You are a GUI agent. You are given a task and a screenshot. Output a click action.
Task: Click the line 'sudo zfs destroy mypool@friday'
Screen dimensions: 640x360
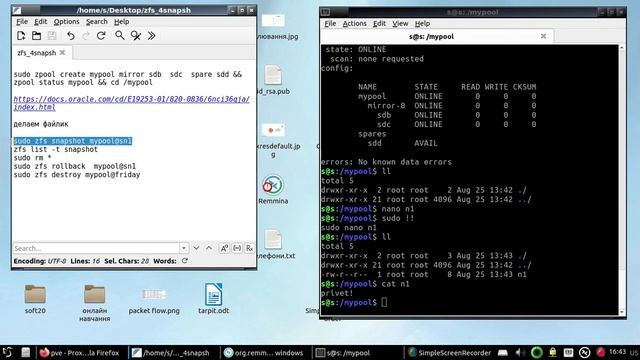(x=77, y=175)
